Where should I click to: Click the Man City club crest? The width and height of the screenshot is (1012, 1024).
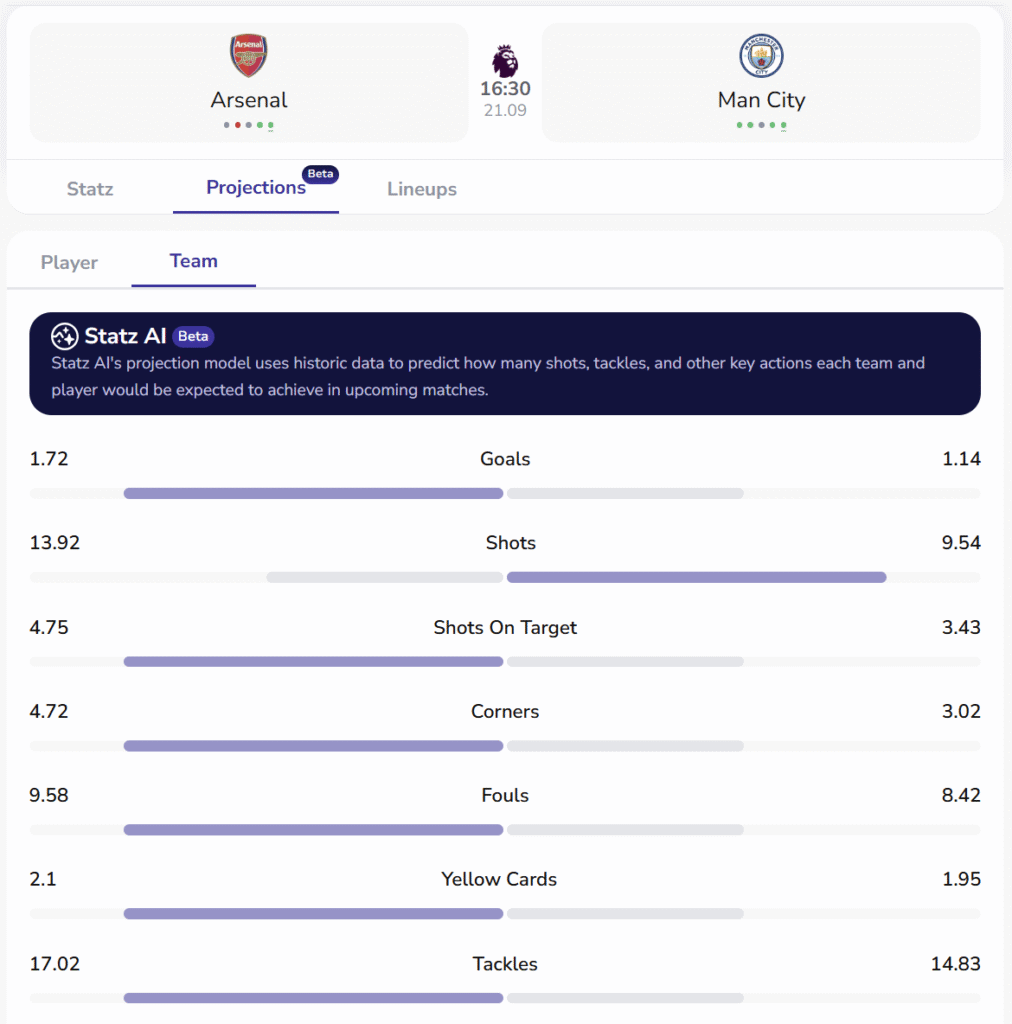click(x=761, y=56)
